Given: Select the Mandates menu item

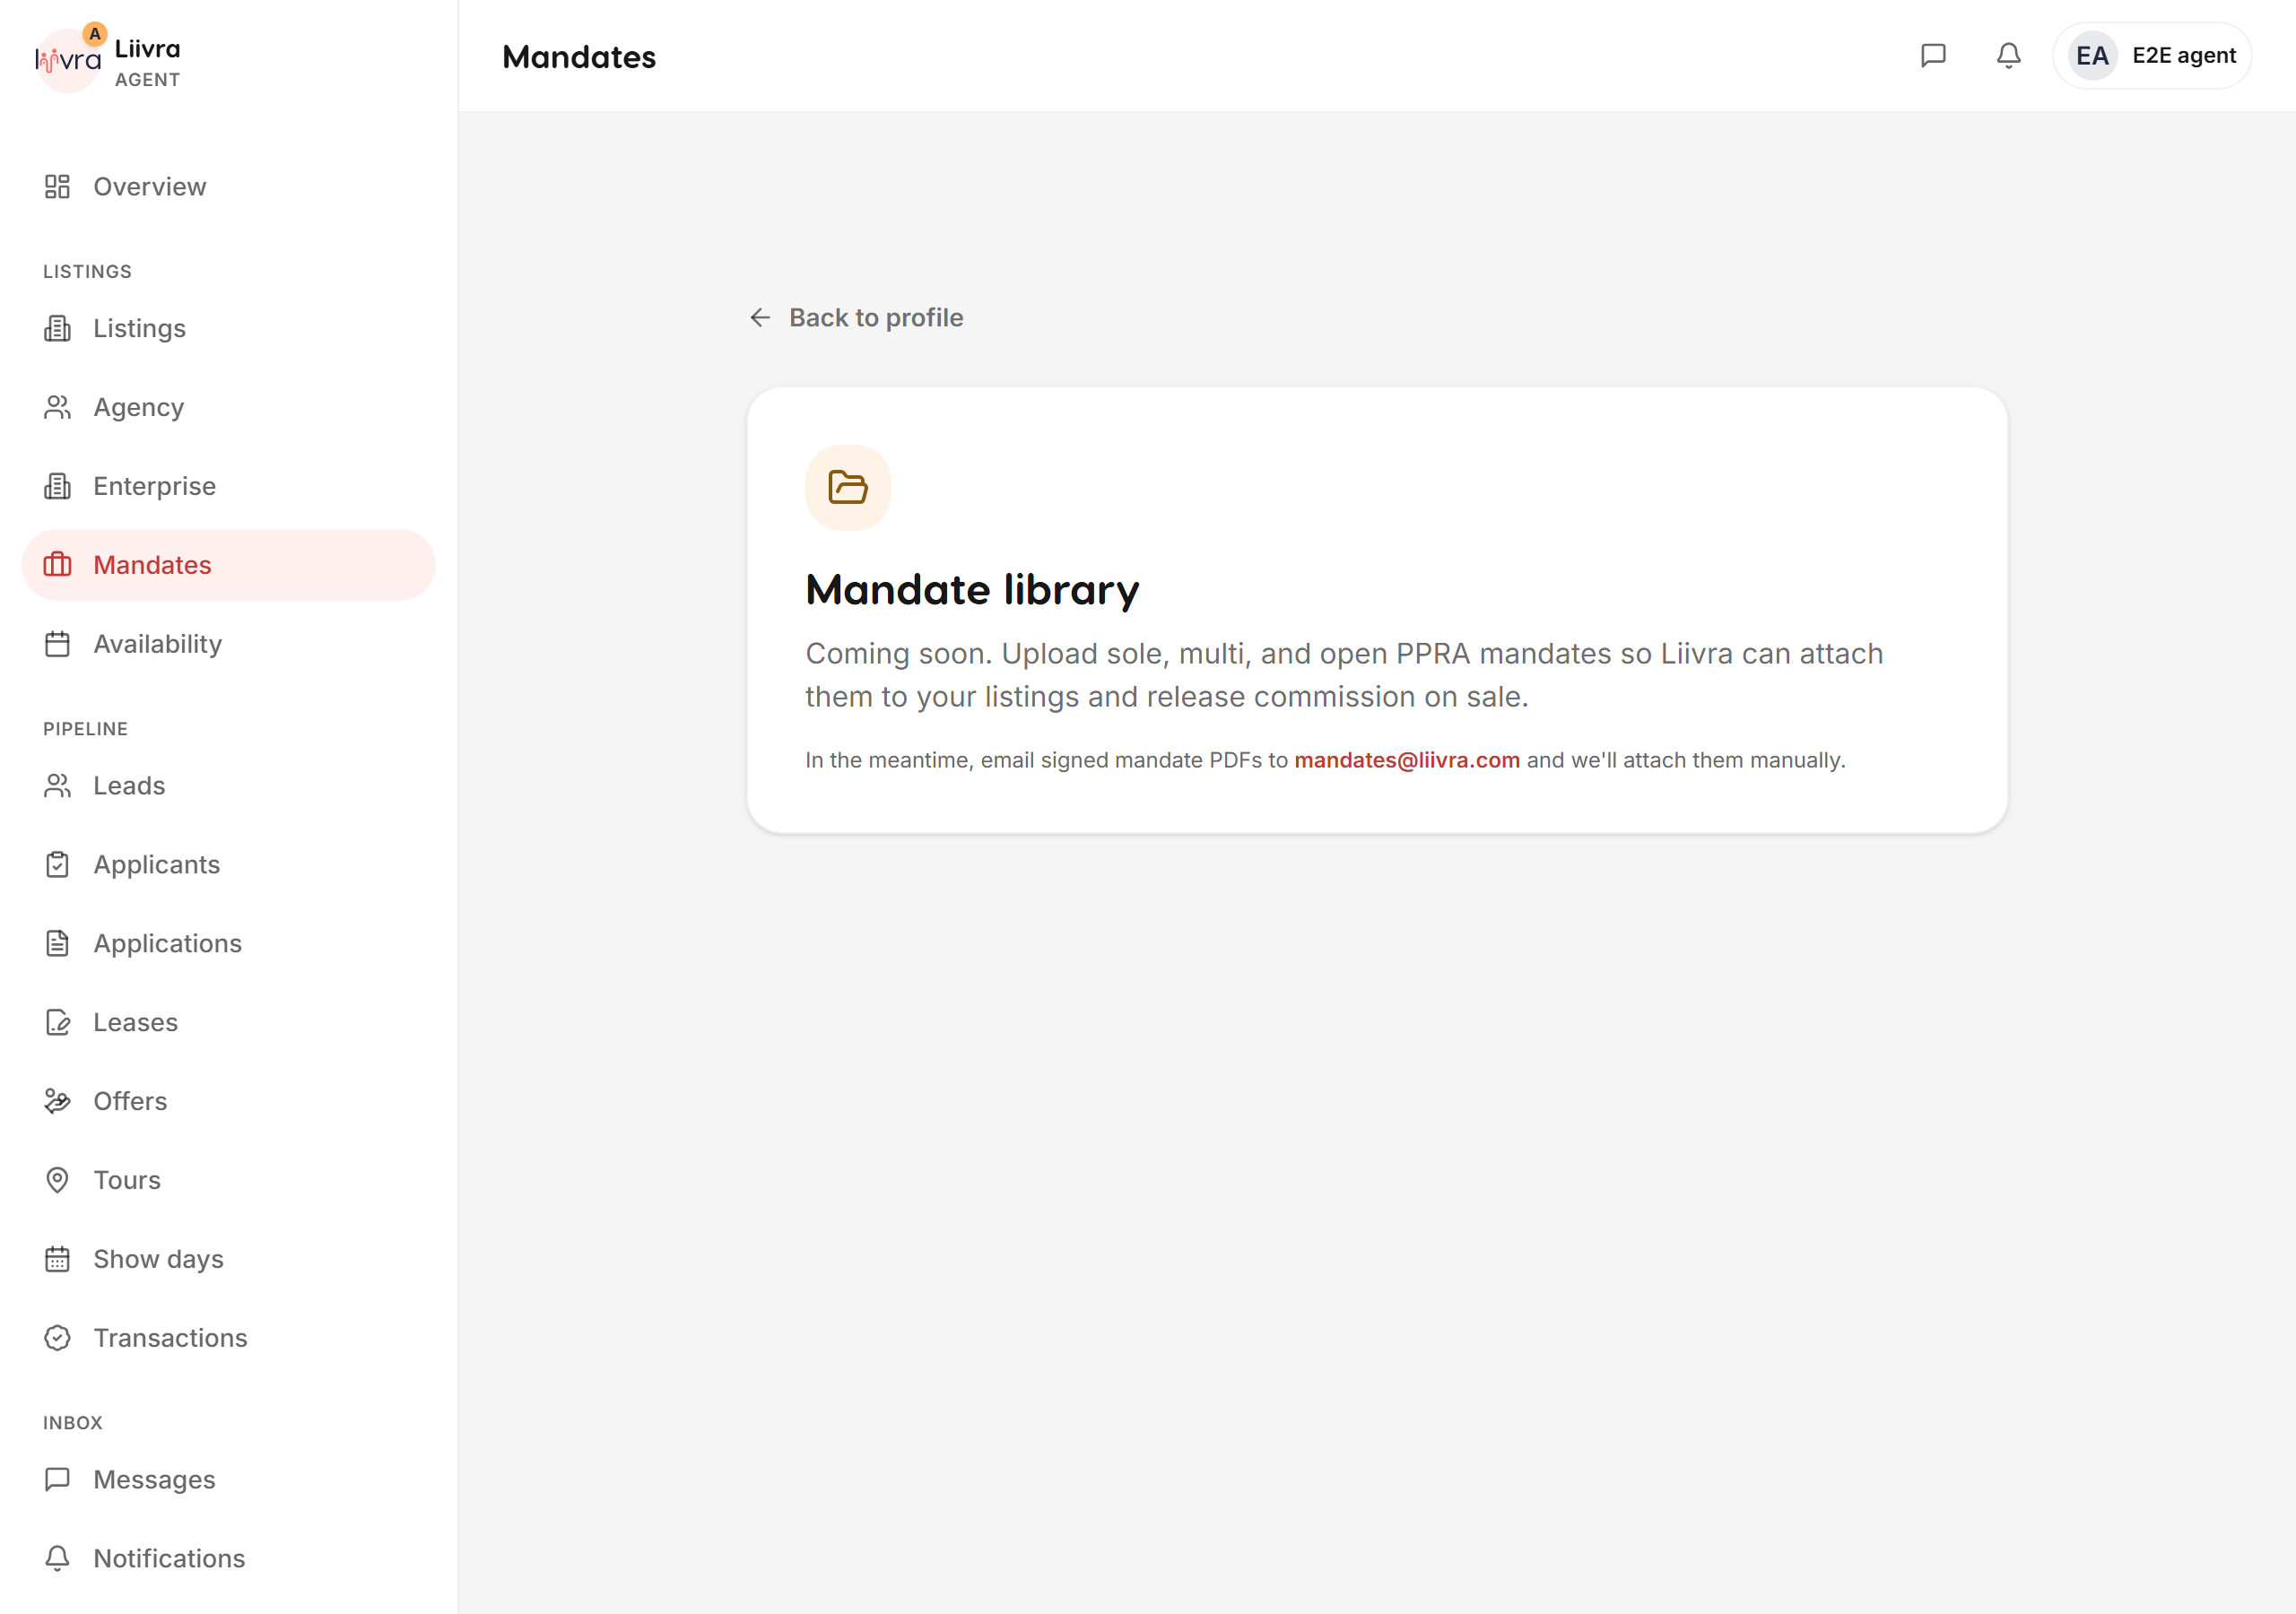Looking at the screenshot, I should 229,565.
